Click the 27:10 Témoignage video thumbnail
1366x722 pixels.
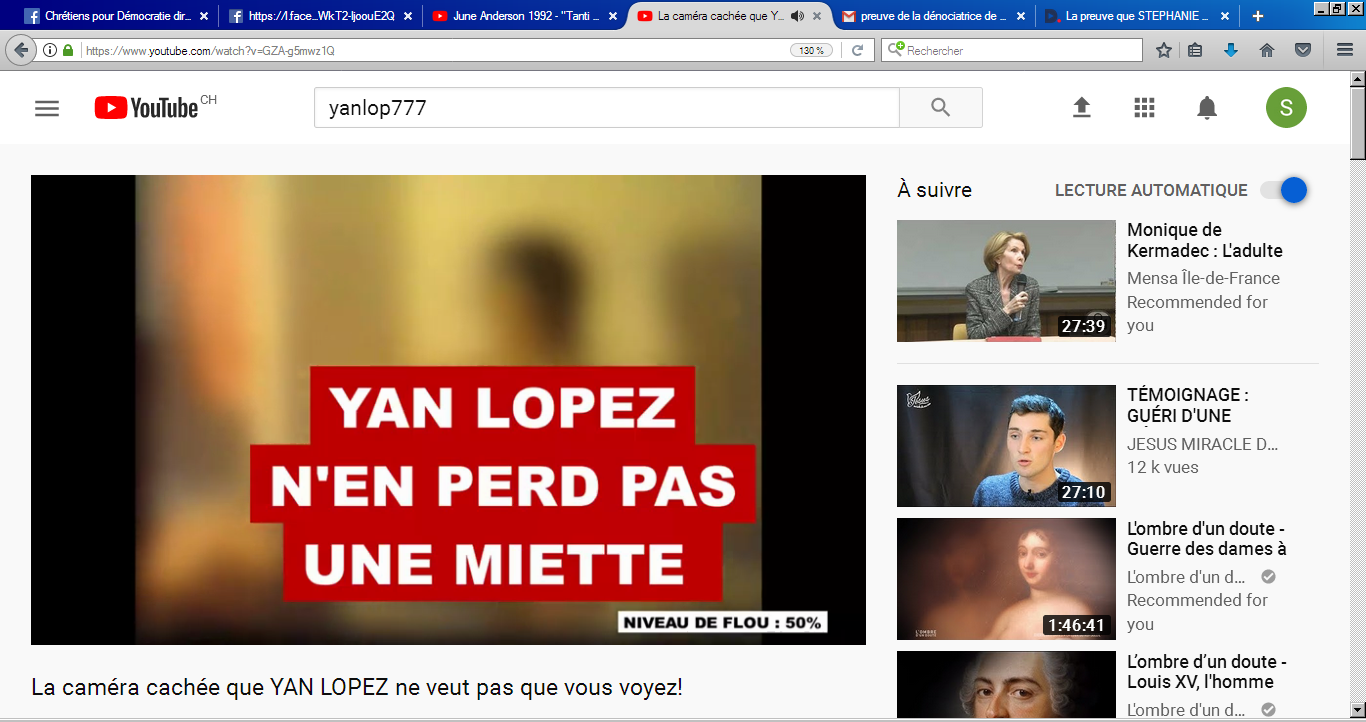tap(1006, 446)
